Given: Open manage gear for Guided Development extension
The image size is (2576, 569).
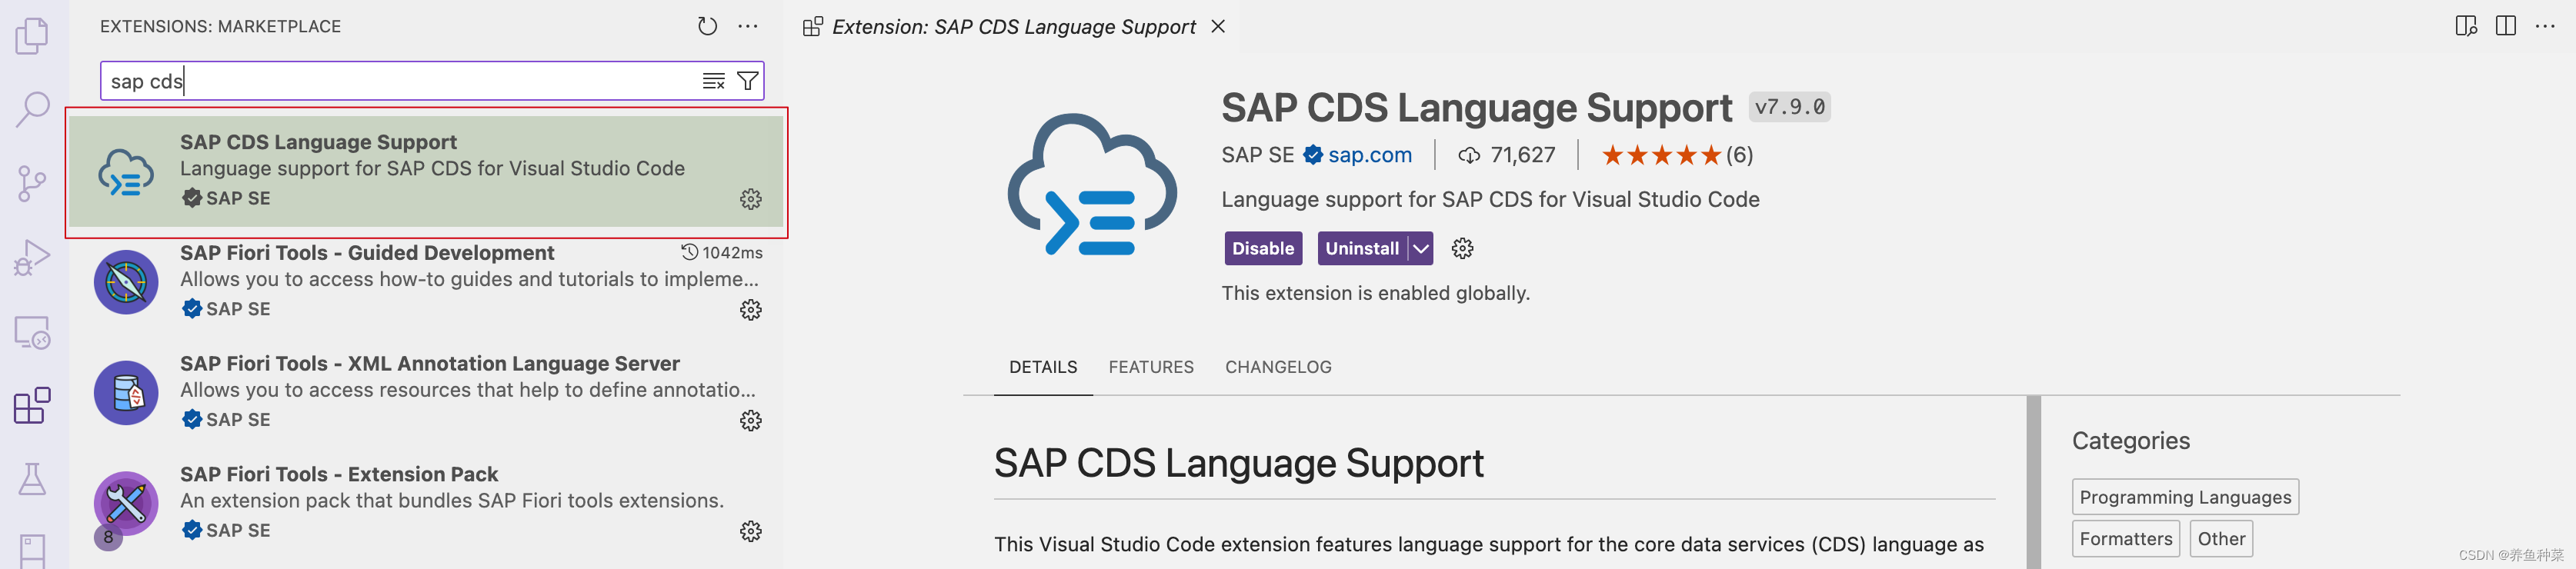Looking at the screenshot, I should (751, 310).
